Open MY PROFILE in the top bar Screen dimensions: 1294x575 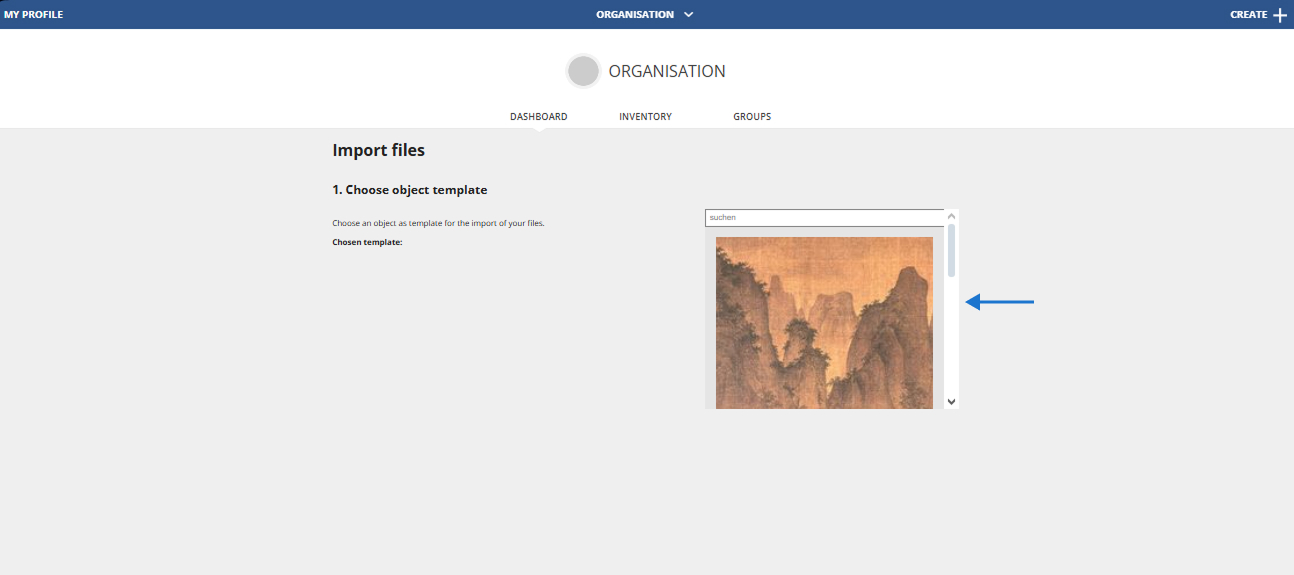[x=33, y=15]
